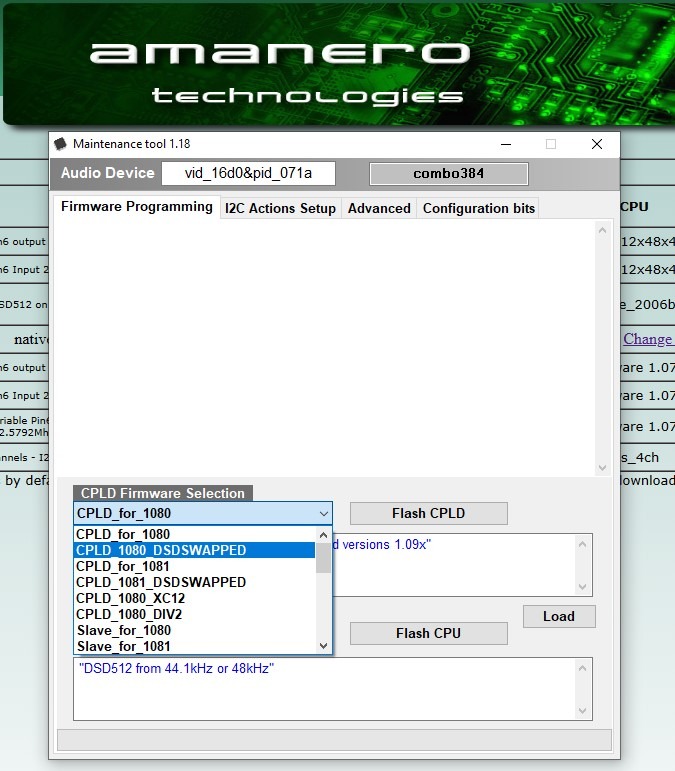The image size is (675, 771).
Task: Click CPLD description box scroll up arrow
Action: [583, 544]
